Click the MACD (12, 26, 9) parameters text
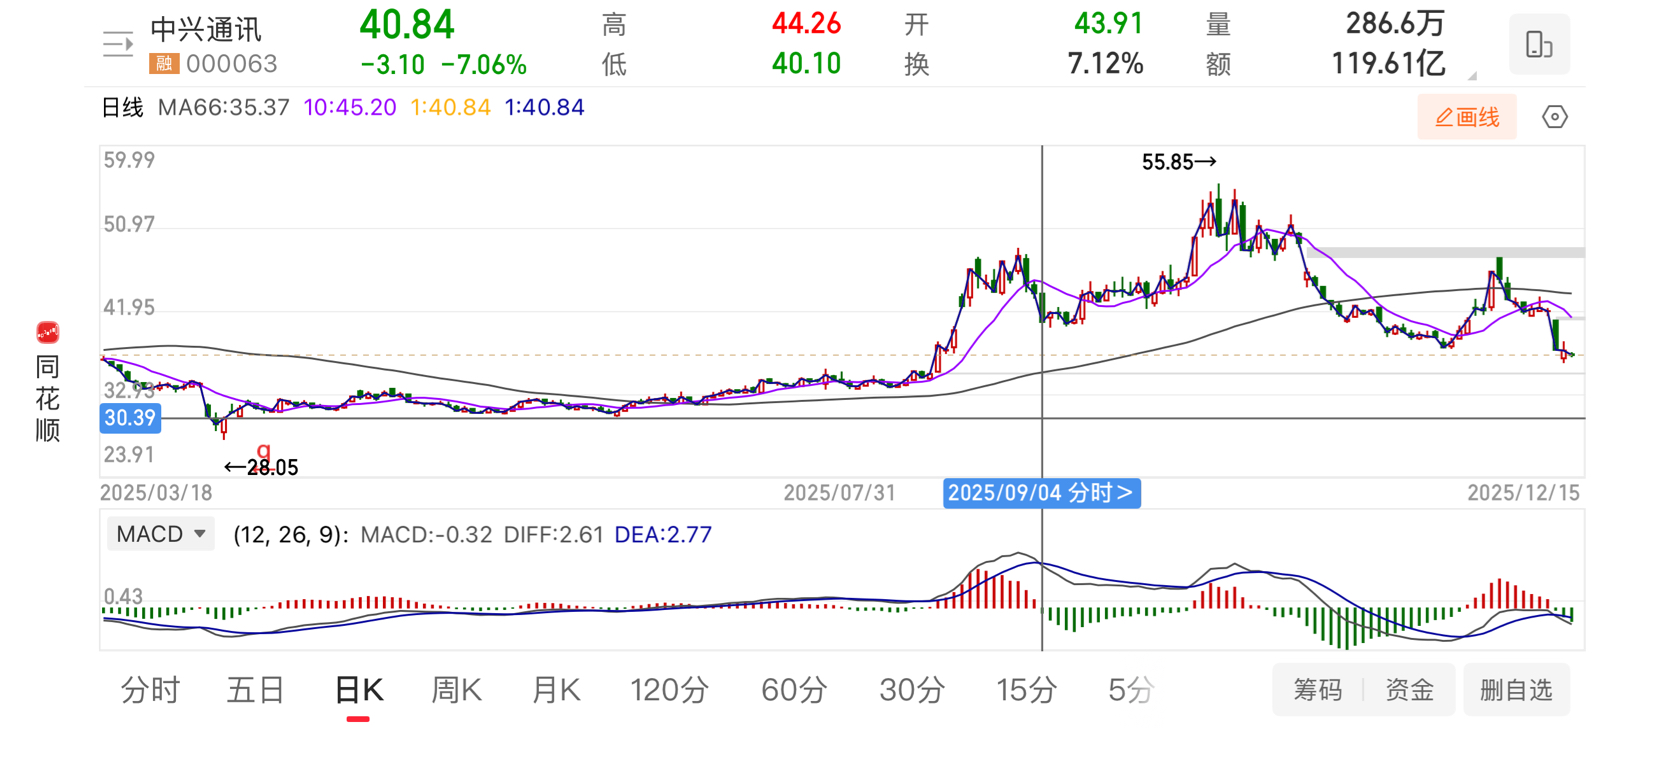The width and height of the screenshot is (1670, 768). point(290,535)
